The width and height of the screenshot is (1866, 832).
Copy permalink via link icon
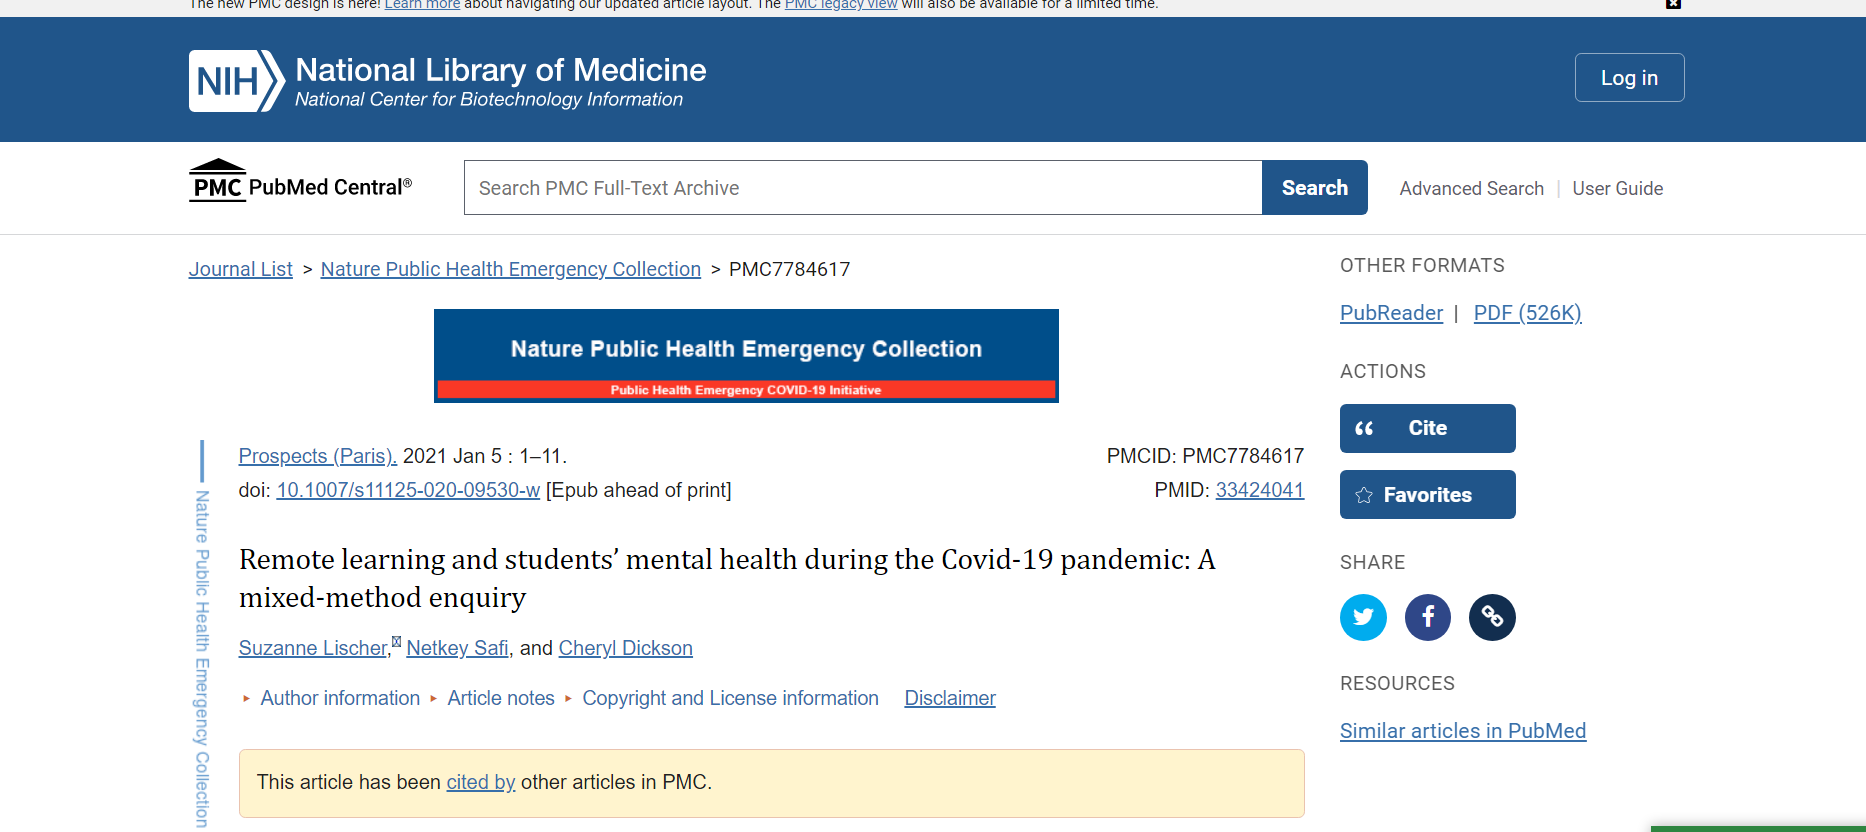1492,617
